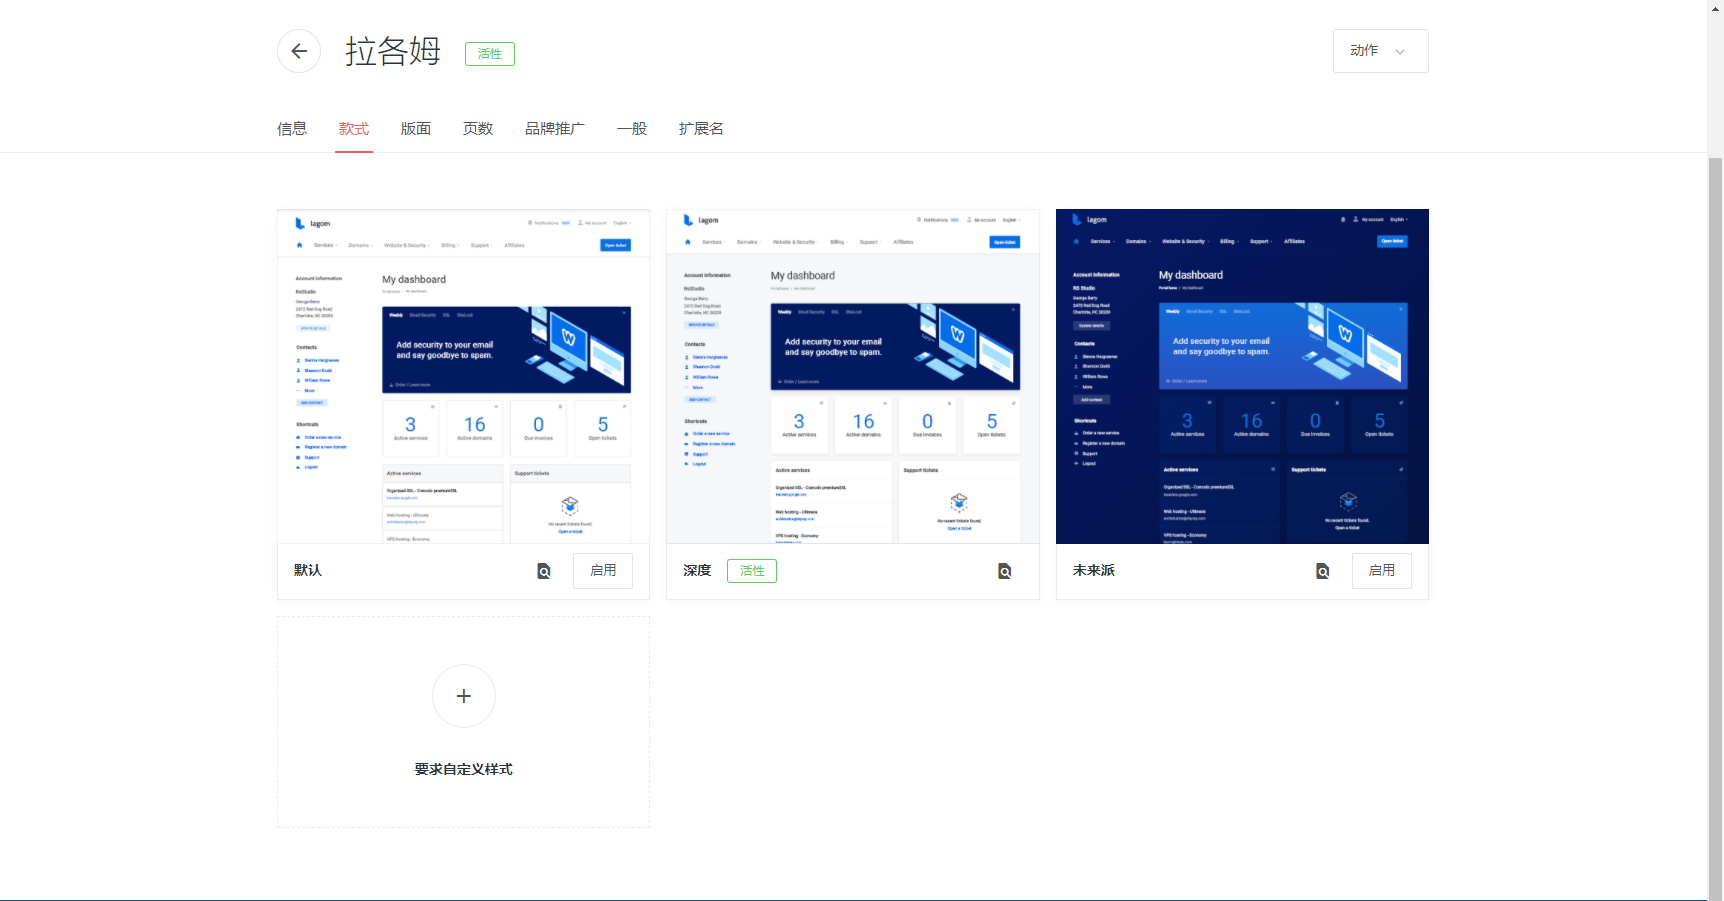Switch to the 一般 tab
Screen dimensions: 1724x901
coord(631,128)
